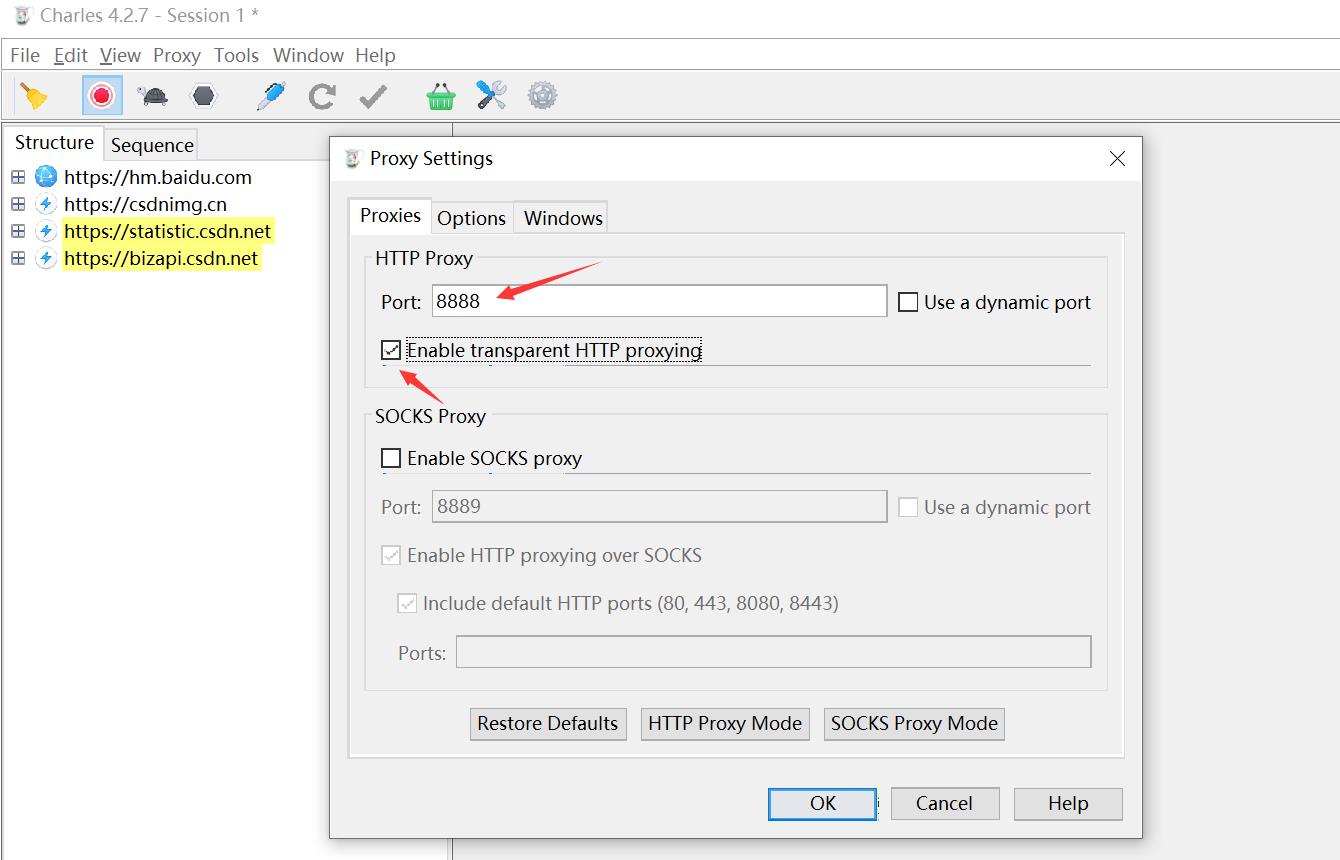Confirm with the OK button
The height and width of the screenshot is (860, 1340).
[x=823, y=803]
